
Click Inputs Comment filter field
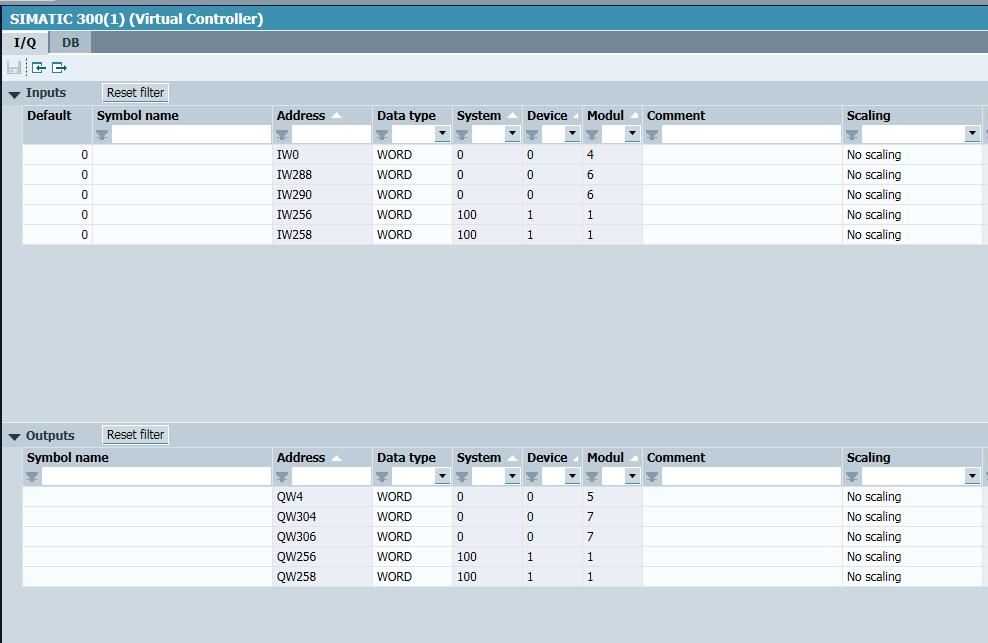pyautogui.click(x=751, y=134)
